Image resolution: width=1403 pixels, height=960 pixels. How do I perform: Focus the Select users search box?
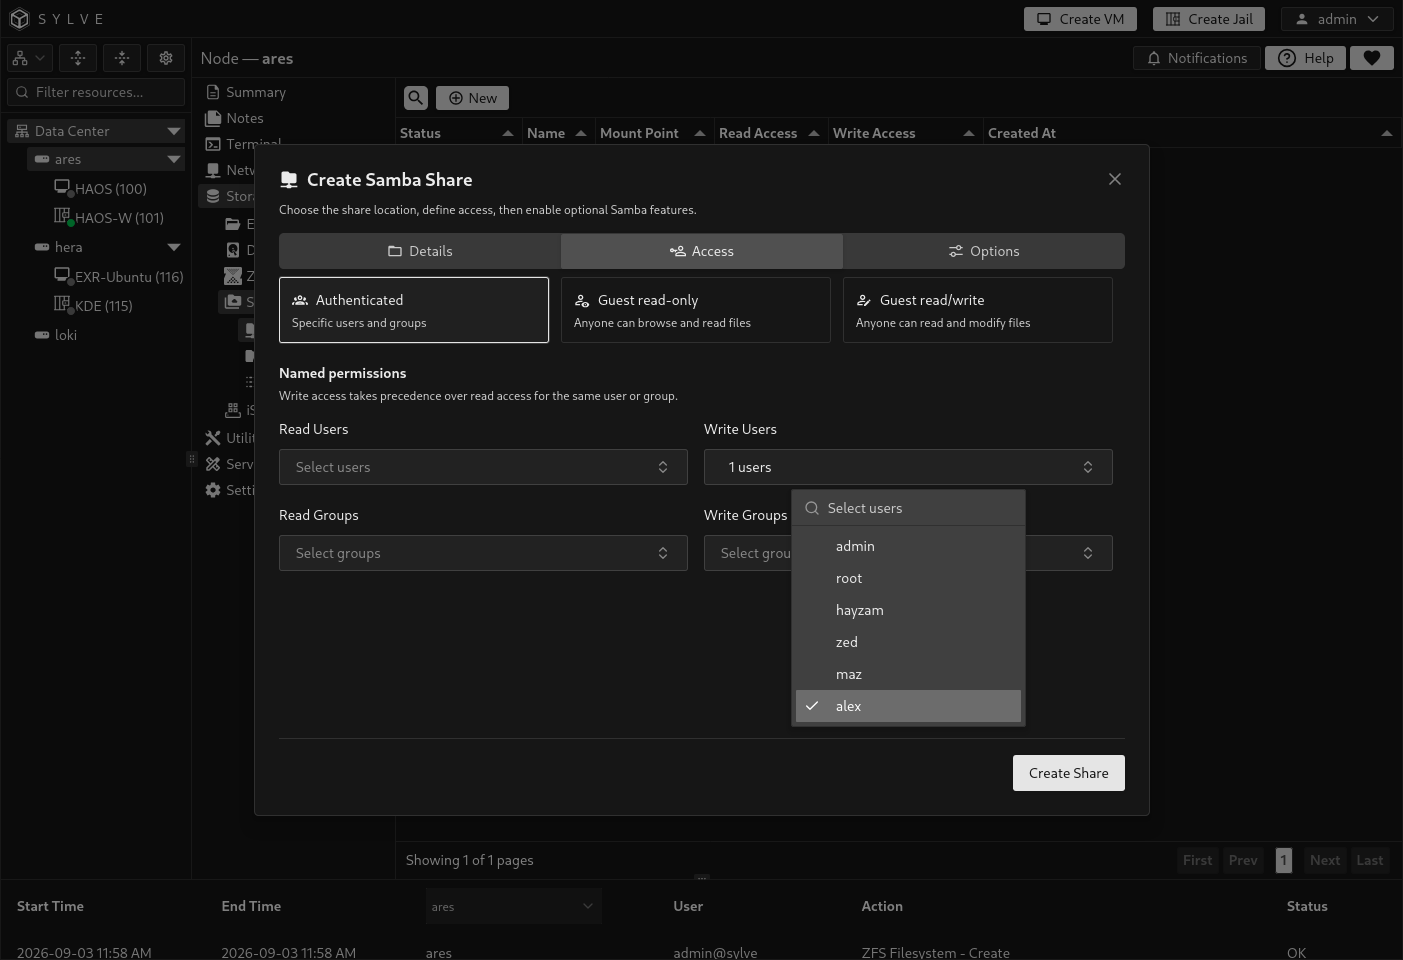coord(908,508)
